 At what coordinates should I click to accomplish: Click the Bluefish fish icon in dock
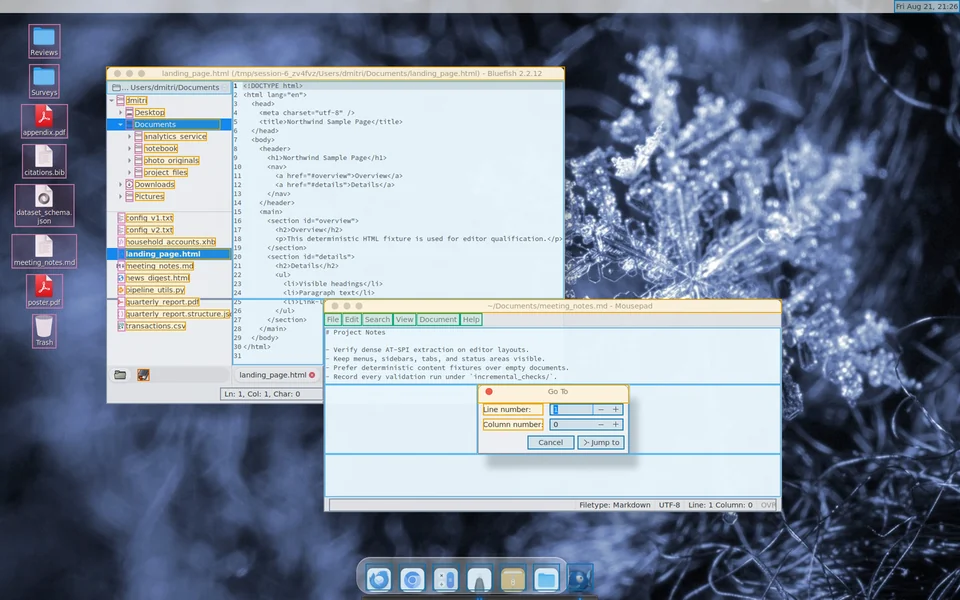coord(580,579)
